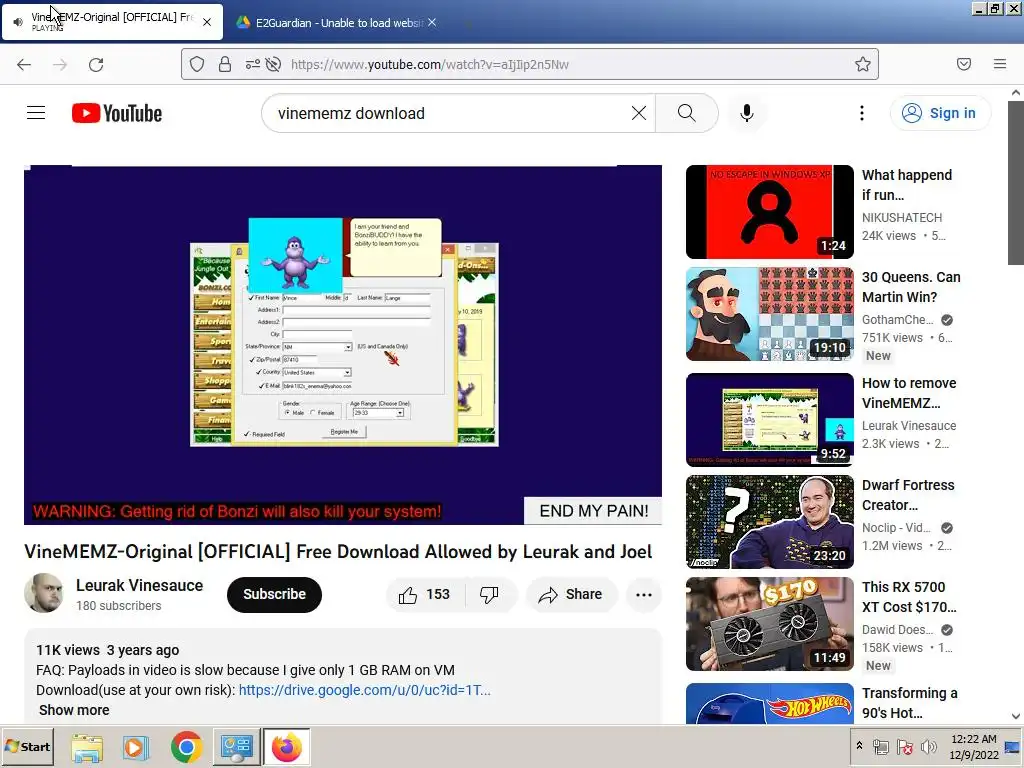Viewport: 1024px width, 768px height.
Task: Open Firefox application hamburger menu
Action: 1000,64
